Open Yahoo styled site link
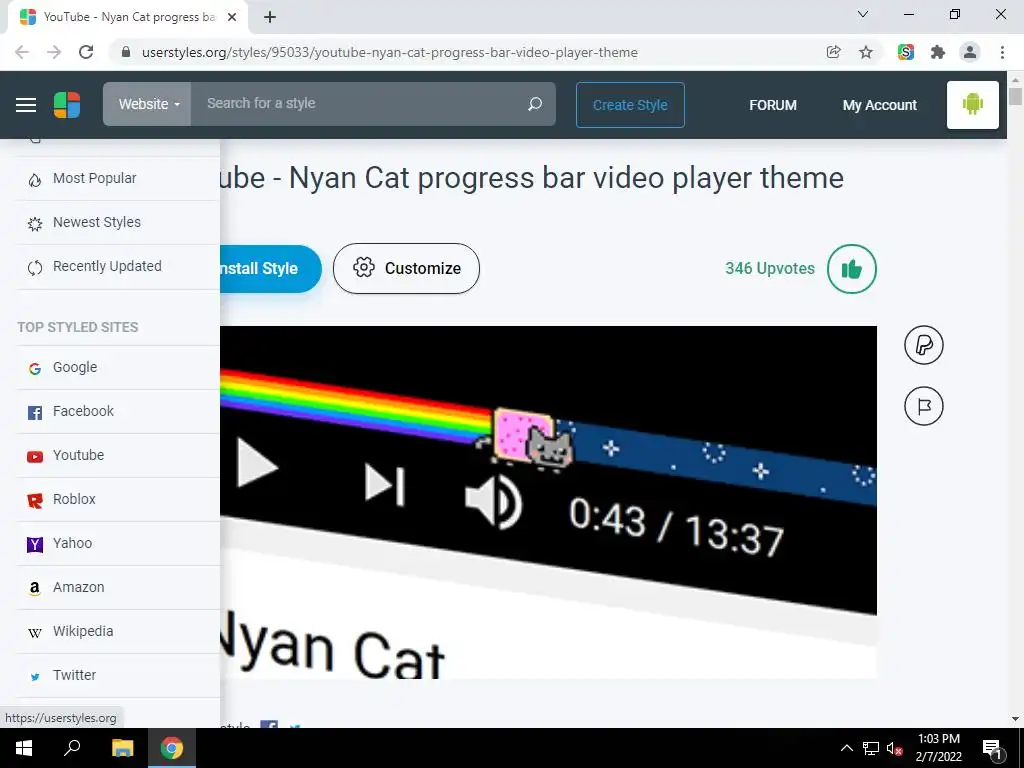The image size is (1024, 768). click(118, 543)
